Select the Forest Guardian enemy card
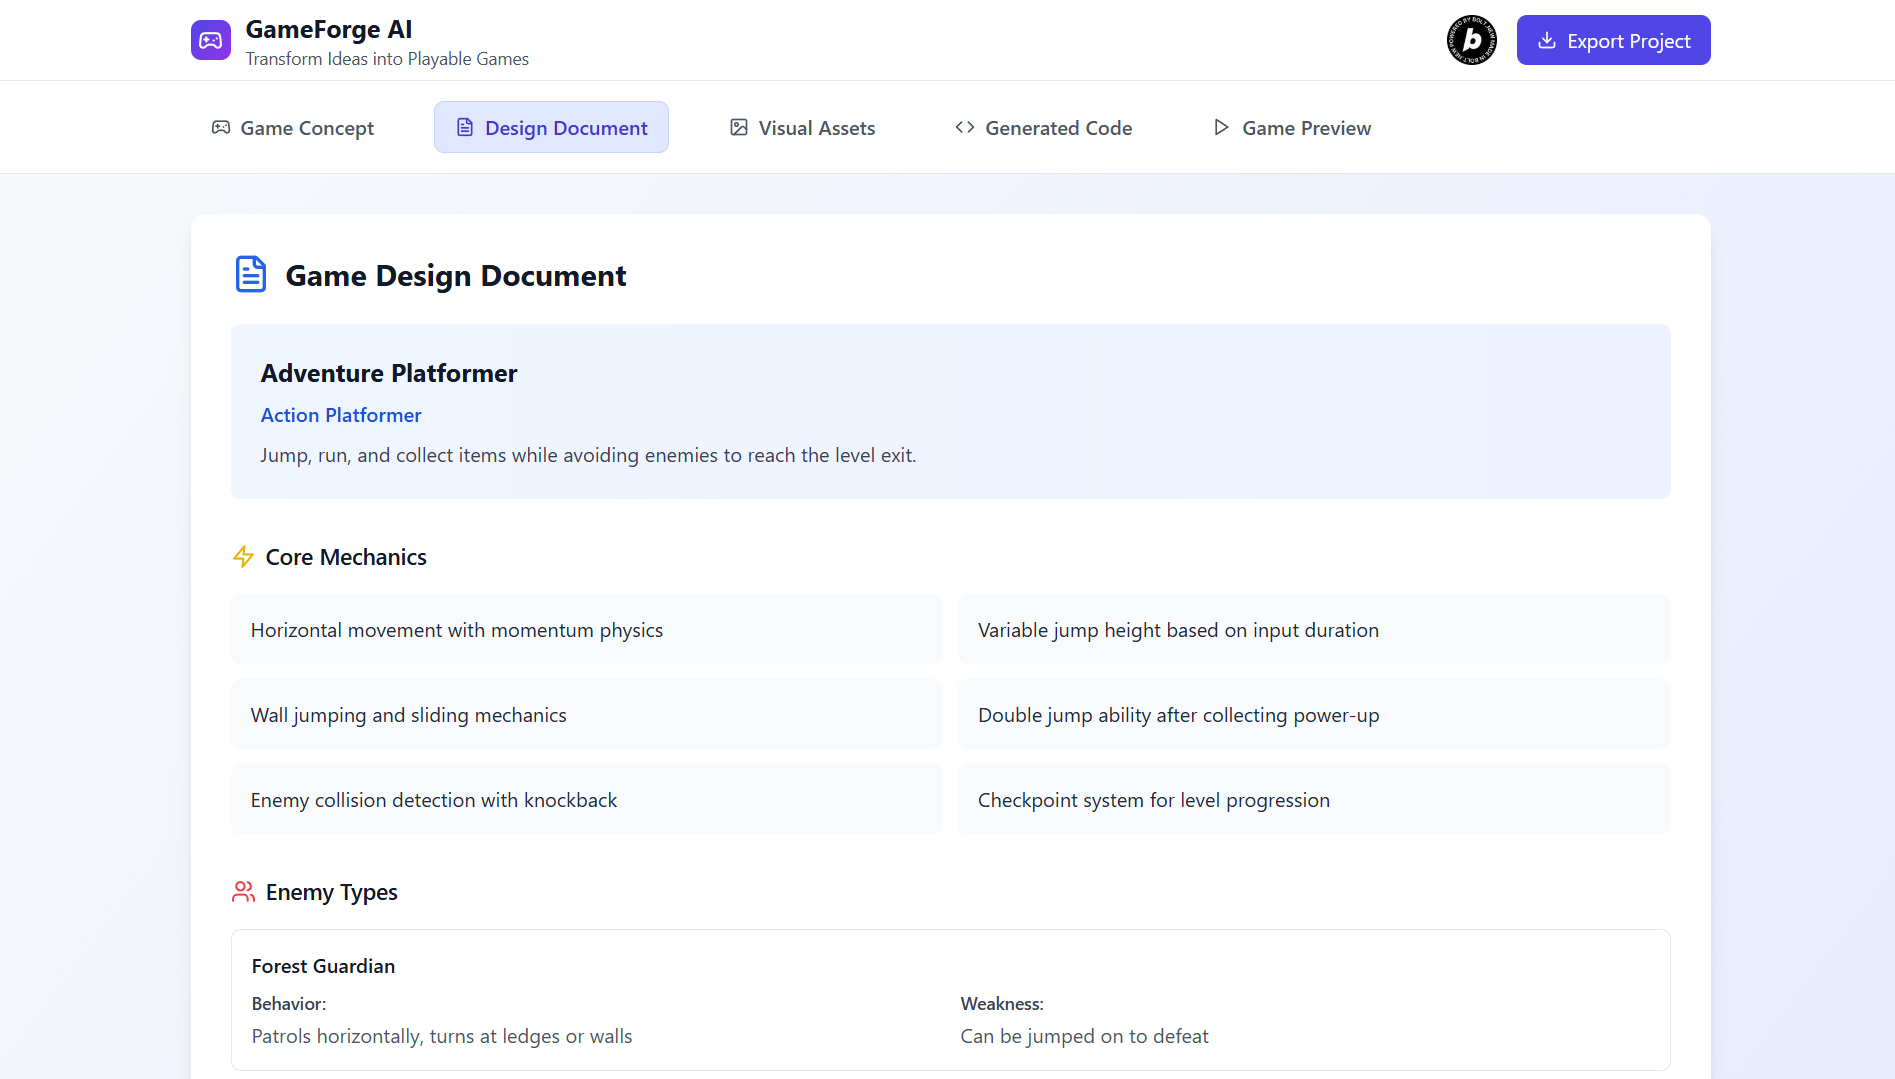This screenshot has height=1079, width=1895. [949, 1000]
